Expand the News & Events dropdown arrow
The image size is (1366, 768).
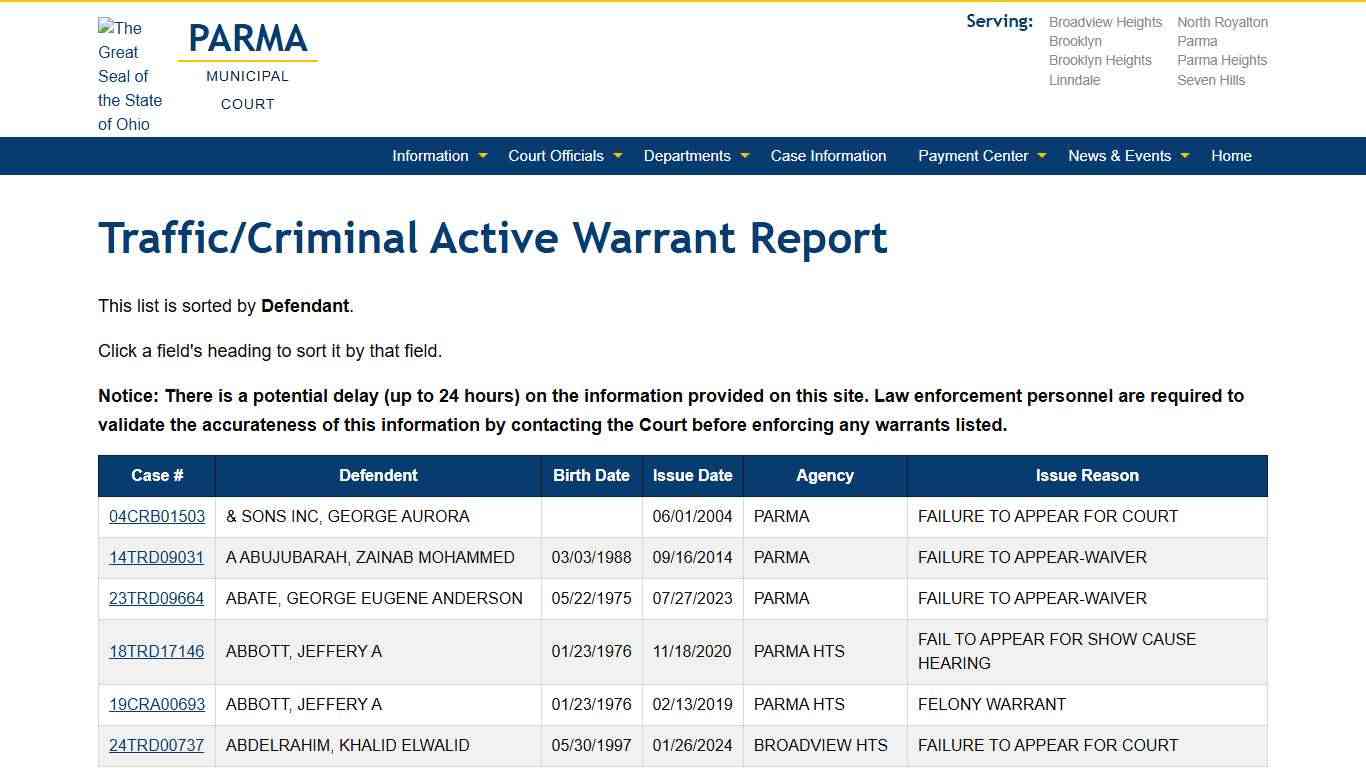1185,156
